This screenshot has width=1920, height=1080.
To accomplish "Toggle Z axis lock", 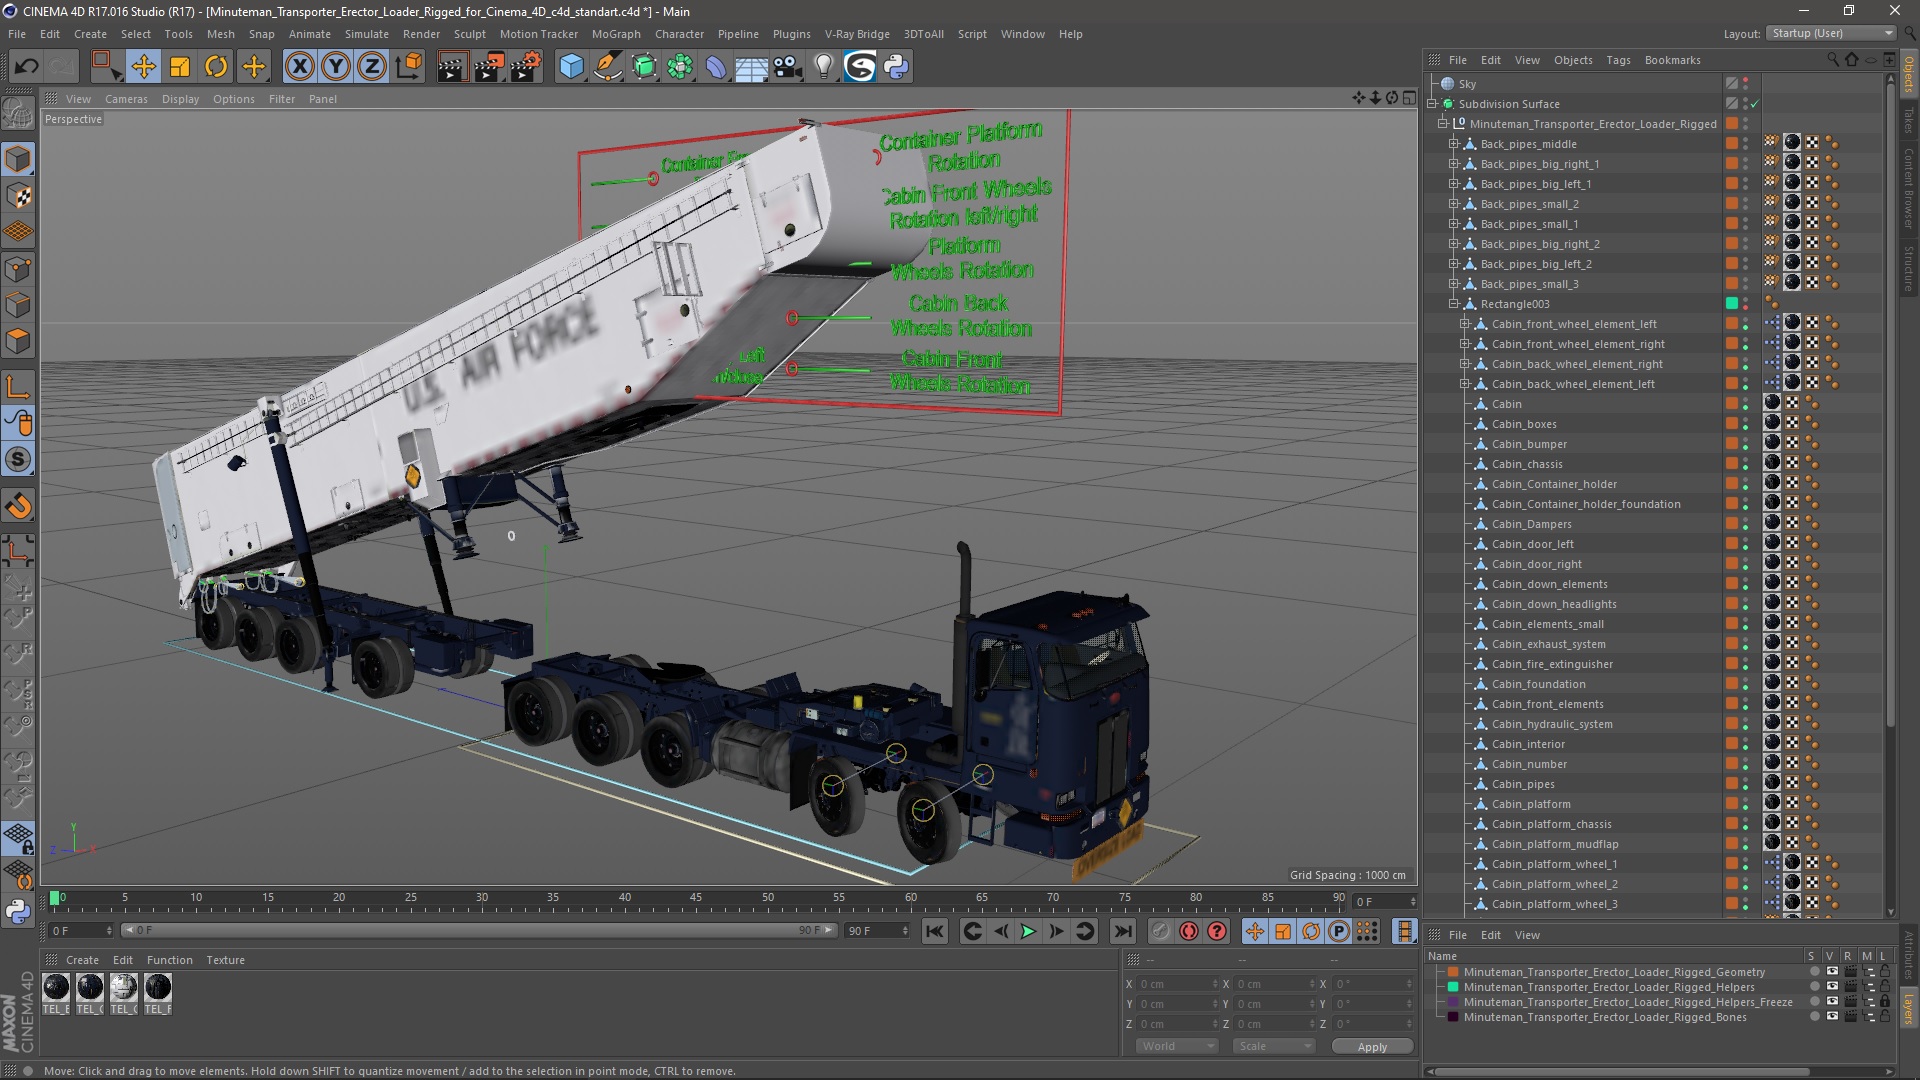I will pyautogui.click(x=372, y=67).
